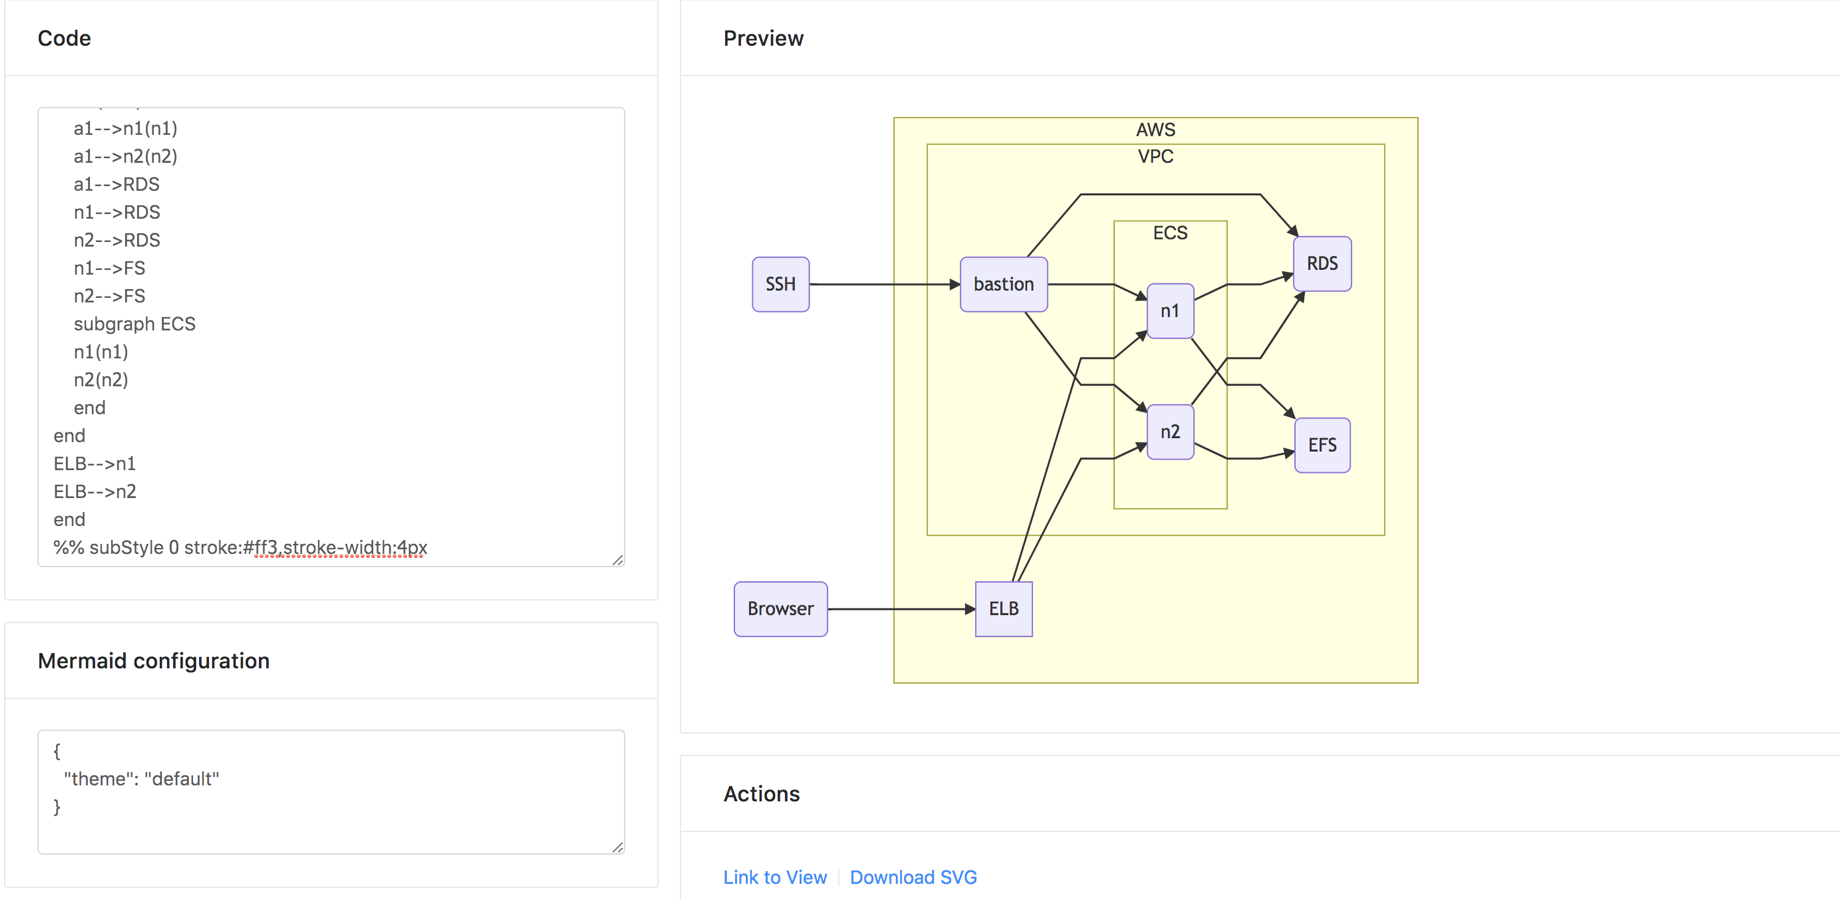Click the Browser node in diagram
This screenshot has width=1840, height=900.
[x=780, y=609]
